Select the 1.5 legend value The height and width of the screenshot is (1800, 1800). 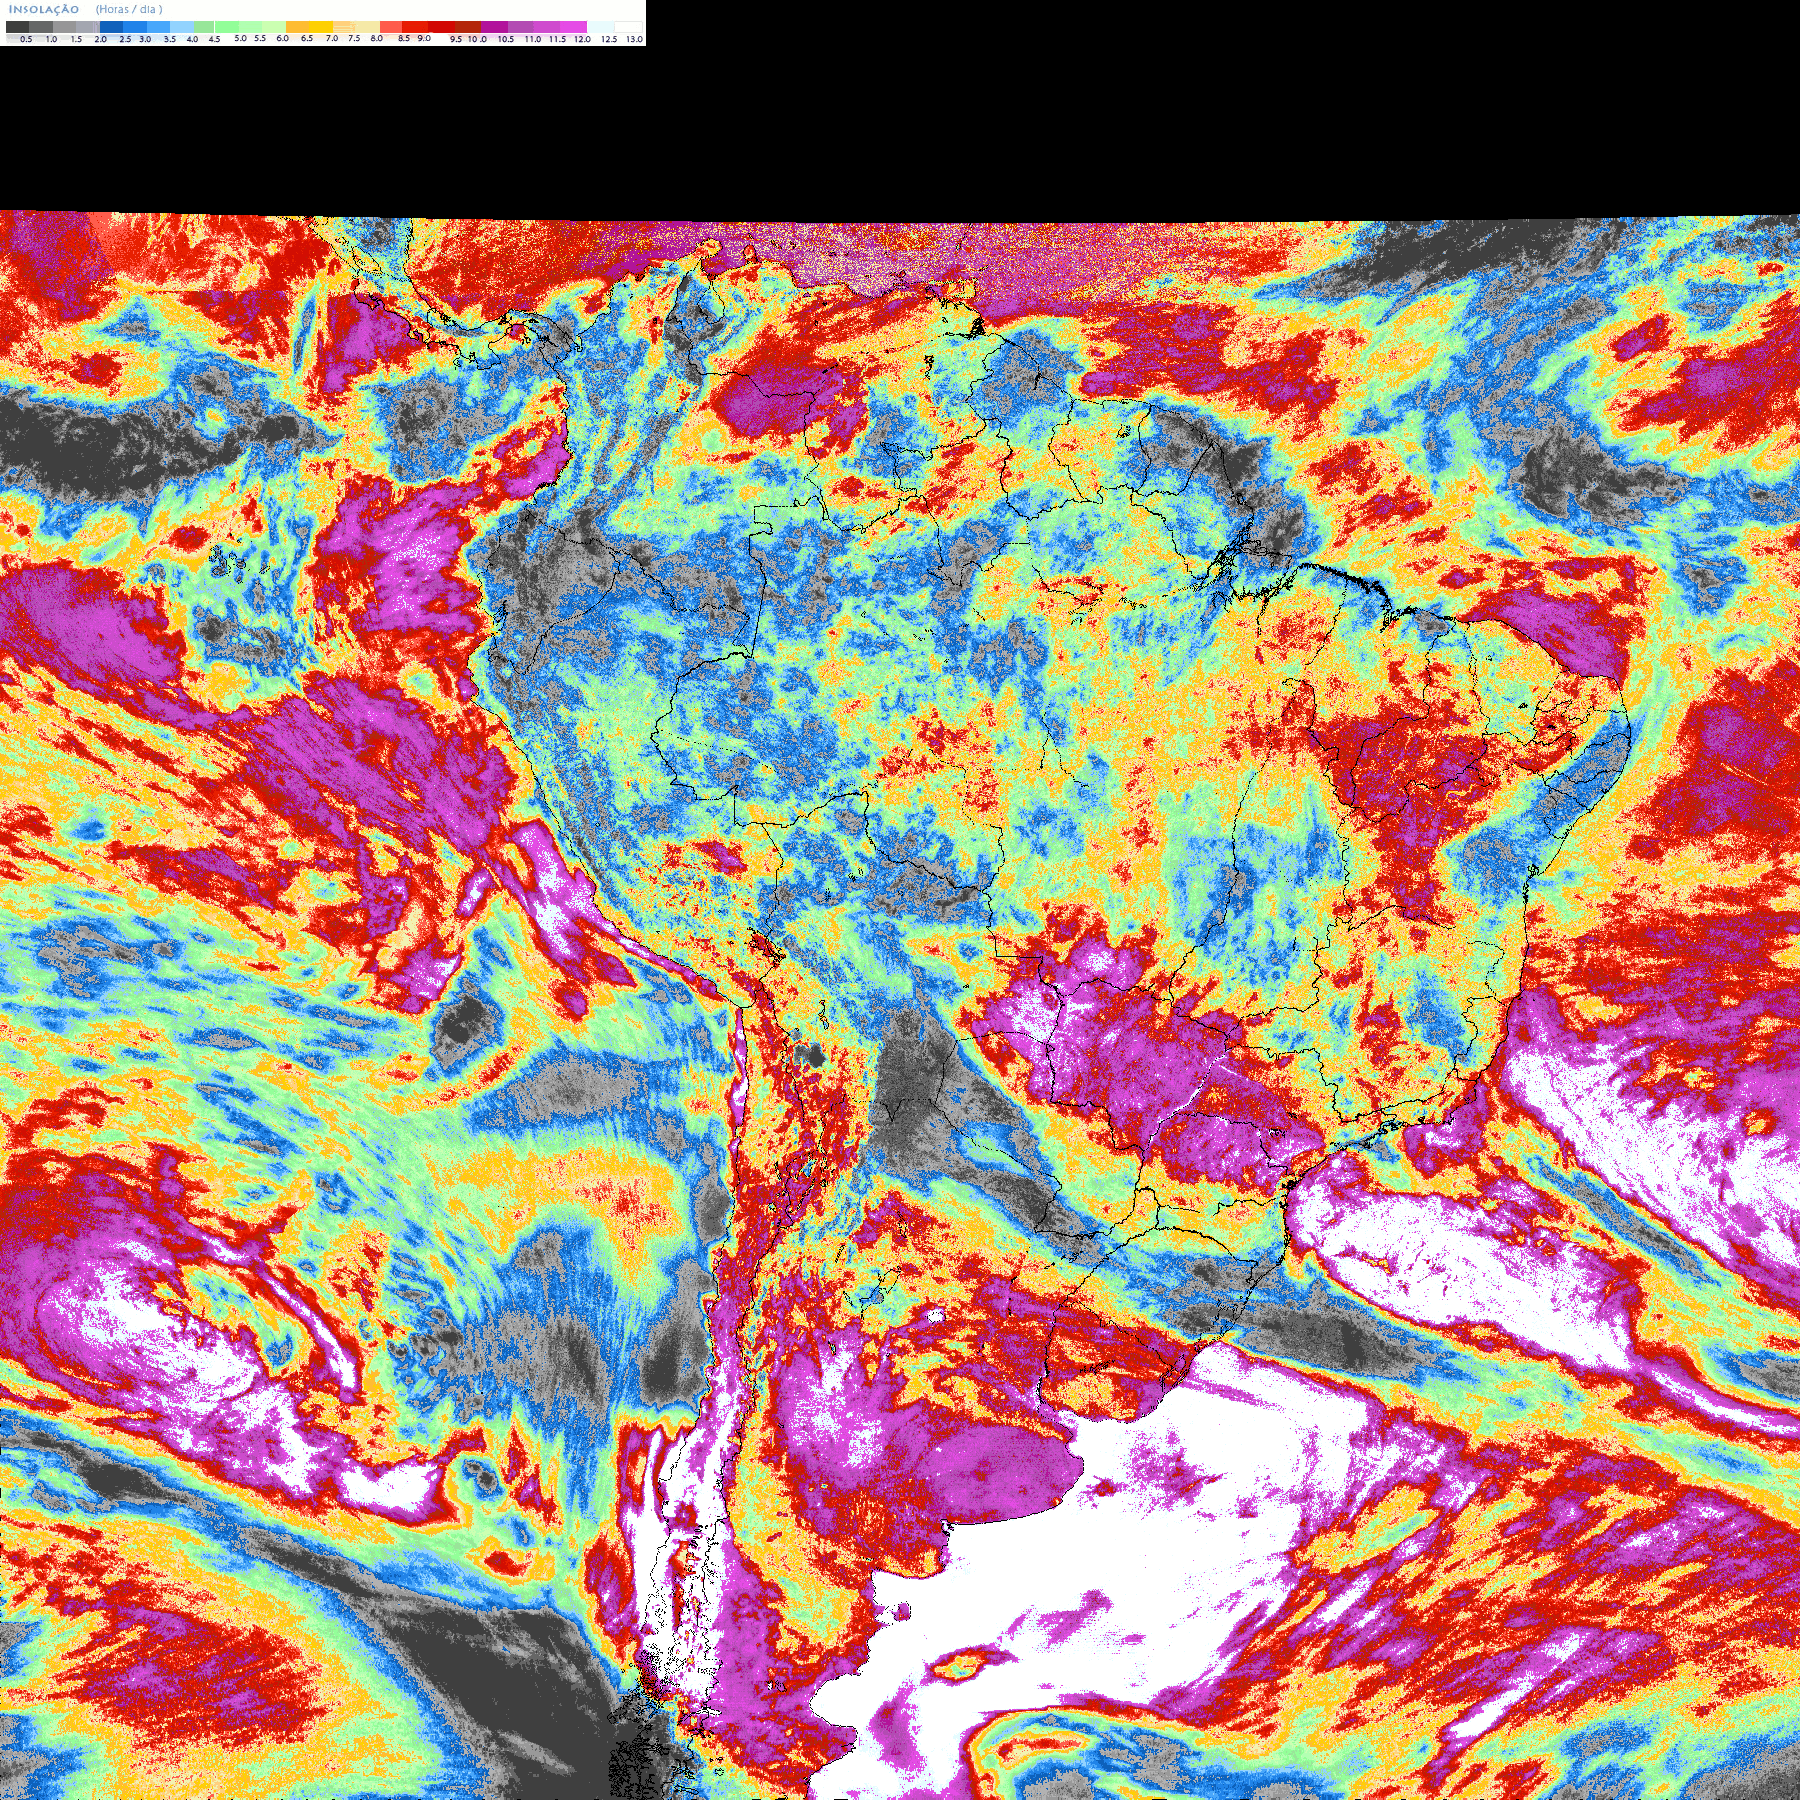click(x=76, y=39)
